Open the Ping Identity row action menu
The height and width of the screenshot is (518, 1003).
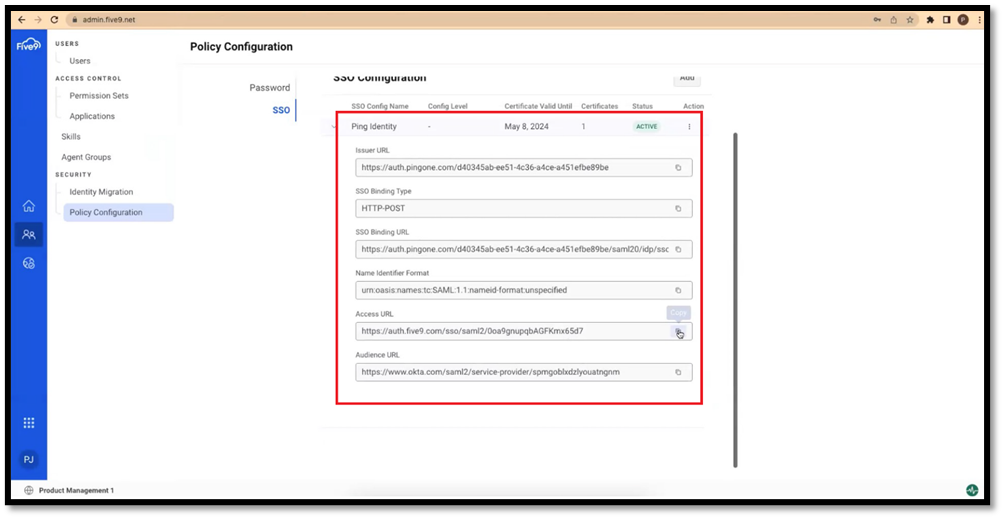[689, 127]
